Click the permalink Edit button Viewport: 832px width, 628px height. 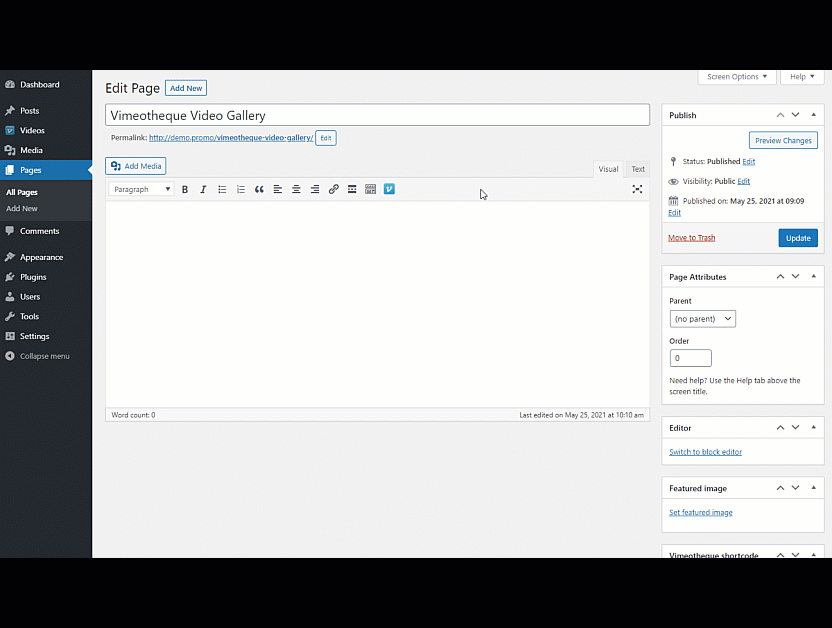326,138
